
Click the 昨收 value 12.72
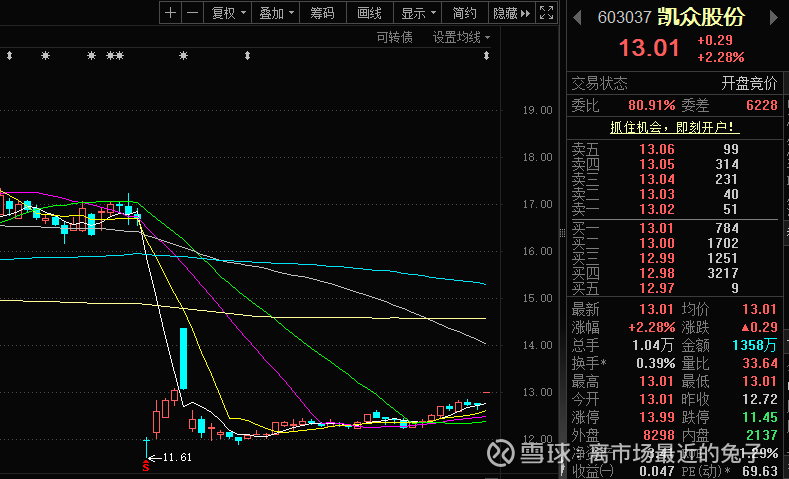tap(760, 400)
